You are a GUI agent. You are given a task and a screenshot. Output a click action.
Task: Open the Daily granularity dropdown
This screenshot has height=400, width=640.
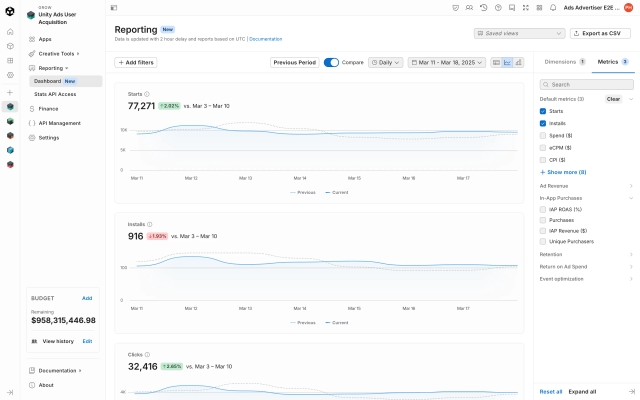pyautogui.click(x=385, y=62)
